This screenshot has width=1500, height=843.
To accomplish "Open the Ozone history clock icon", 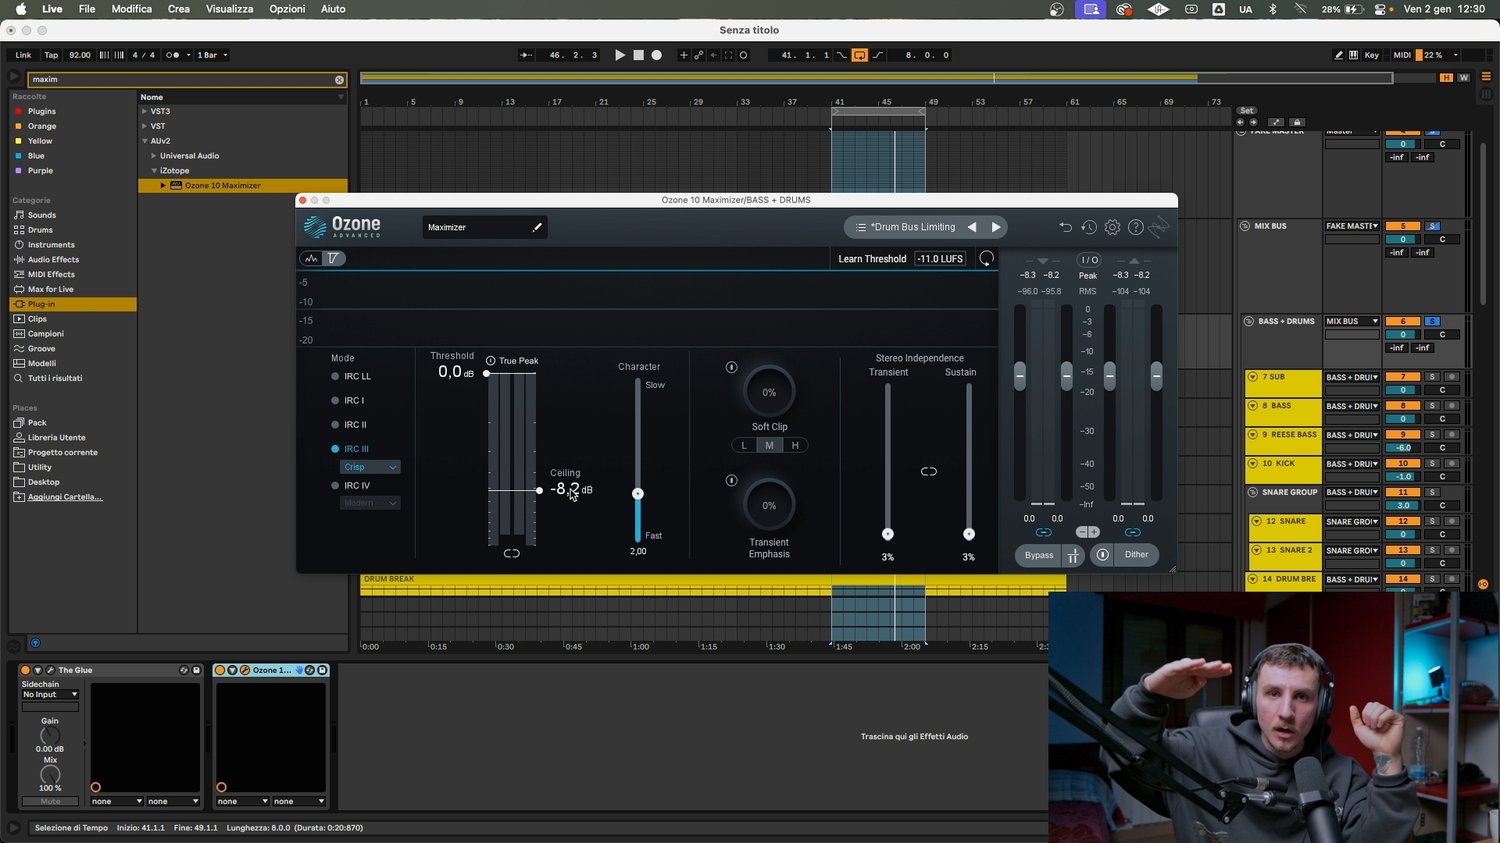I will click(1089, 228).
